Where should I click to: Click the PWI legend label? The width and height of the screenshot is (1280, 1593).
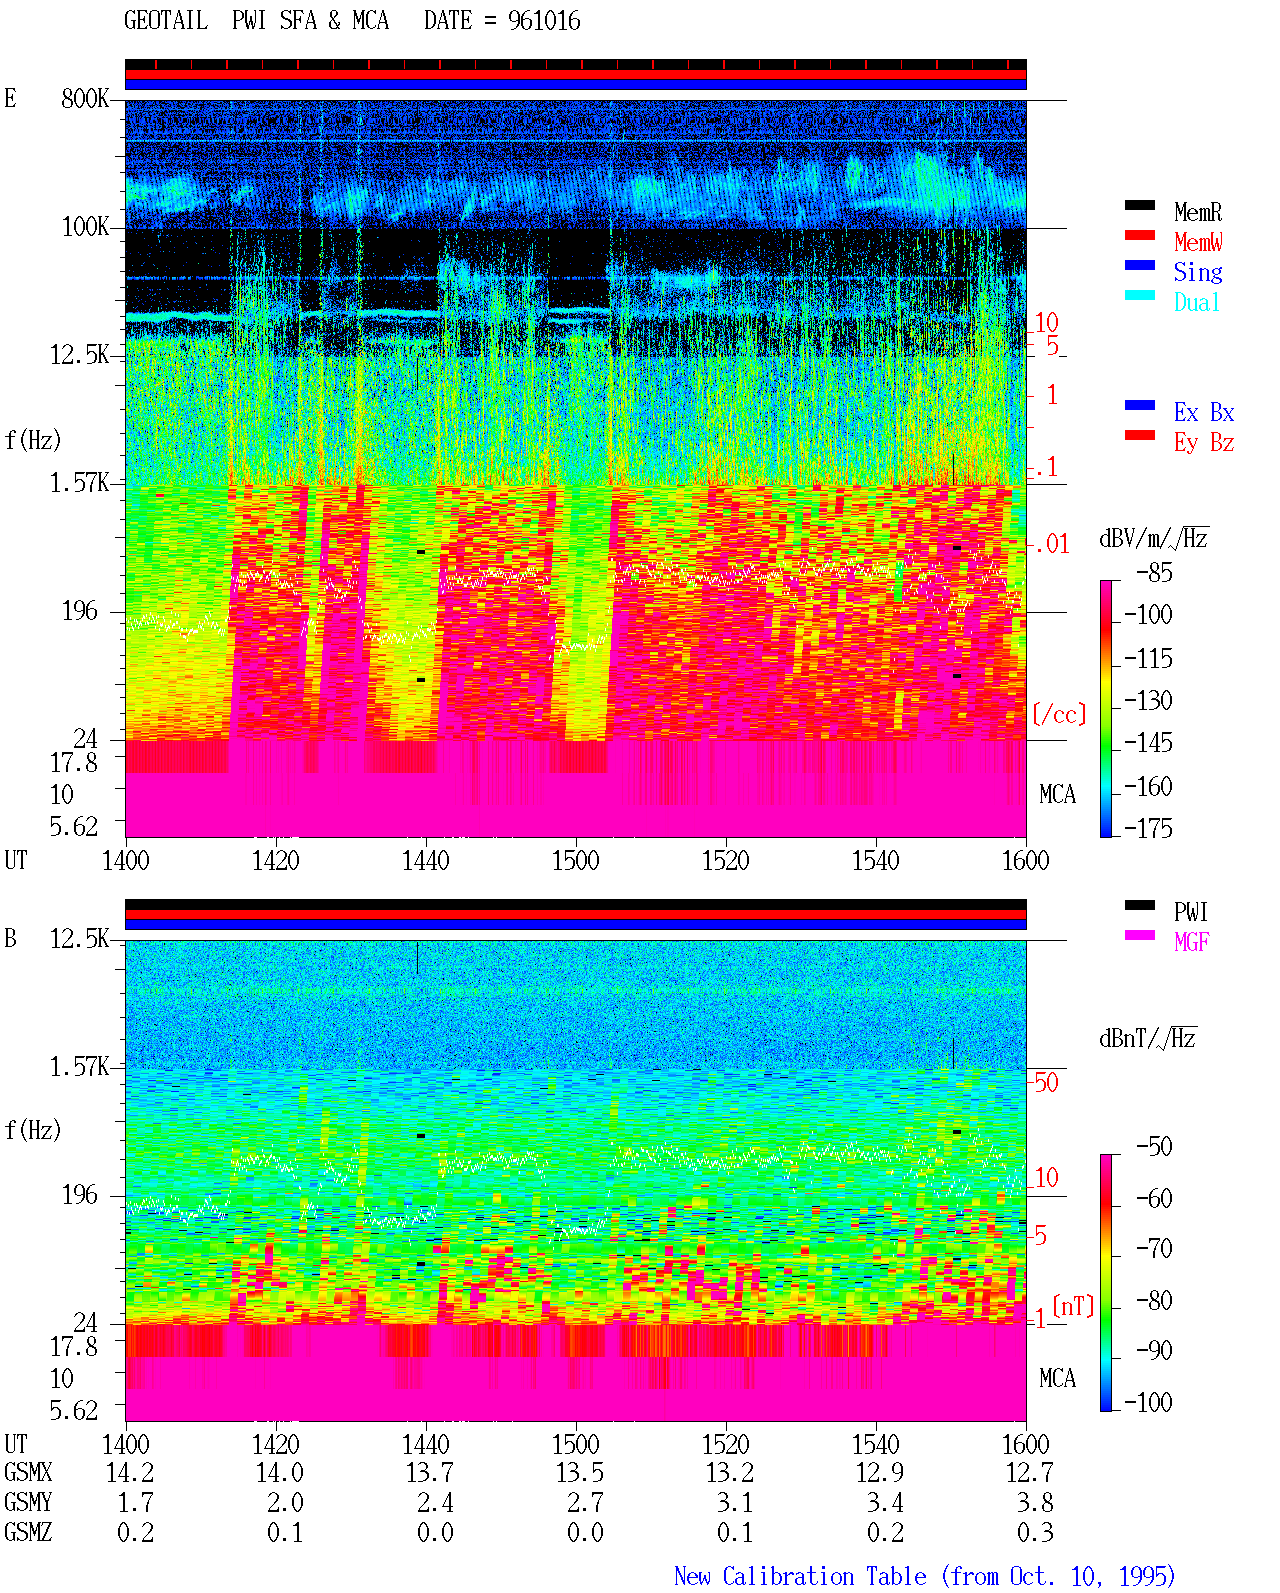pyautogui.click(x=1191, y=912)
